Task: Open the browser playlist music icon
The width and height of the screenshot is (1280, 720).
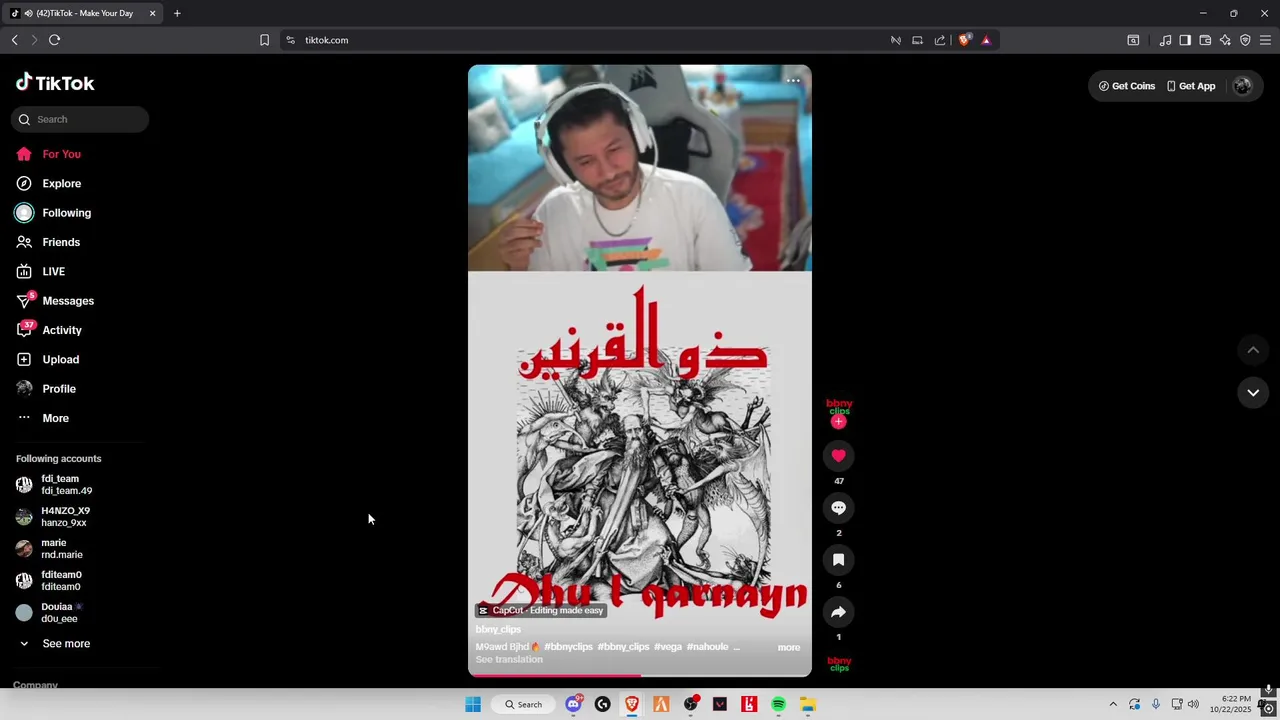Action: [x=1165, y=40]
